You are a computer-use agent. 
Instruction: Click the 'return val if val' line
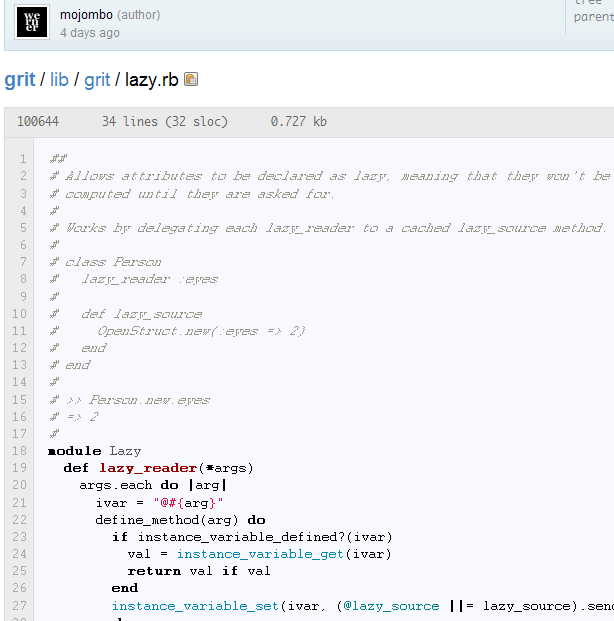coord(199,571)
